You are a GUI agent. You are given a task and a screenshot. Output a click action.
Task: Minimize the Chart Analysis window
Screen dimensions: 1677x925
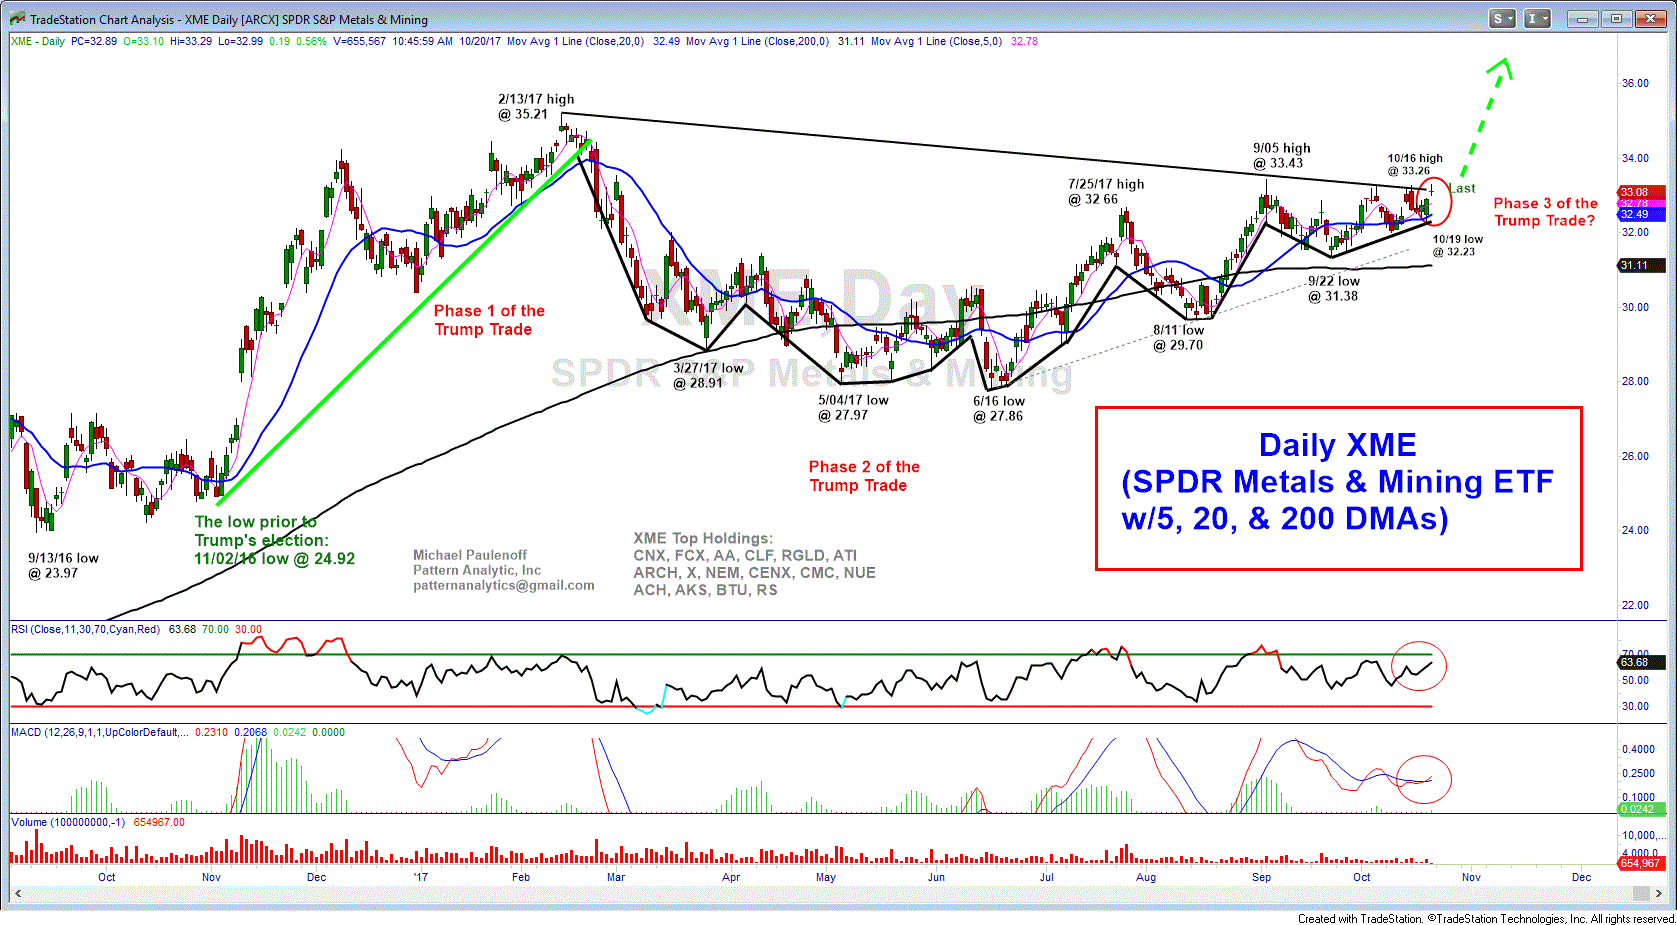(x=1583, y=18)
